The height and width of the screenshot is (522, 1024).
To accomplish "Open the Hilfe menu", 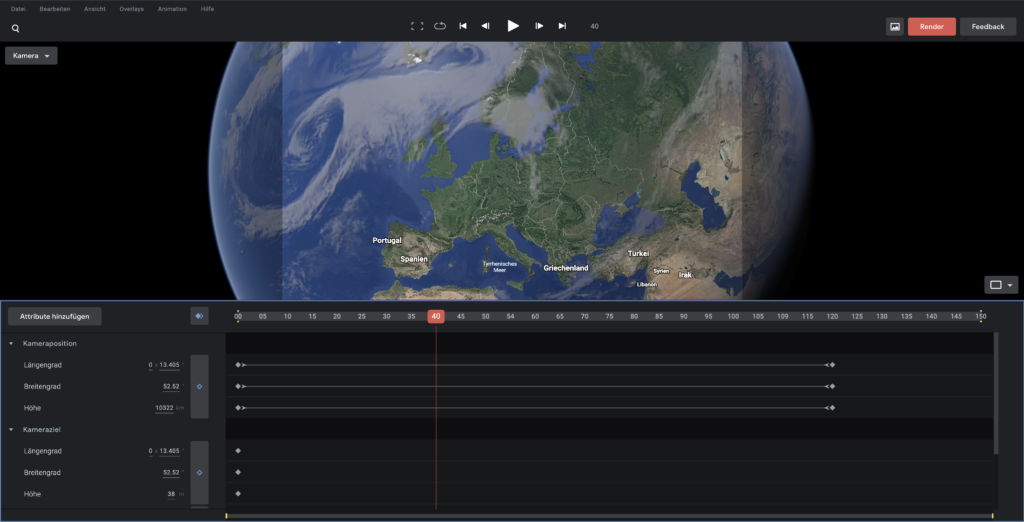I will point(207,9).
